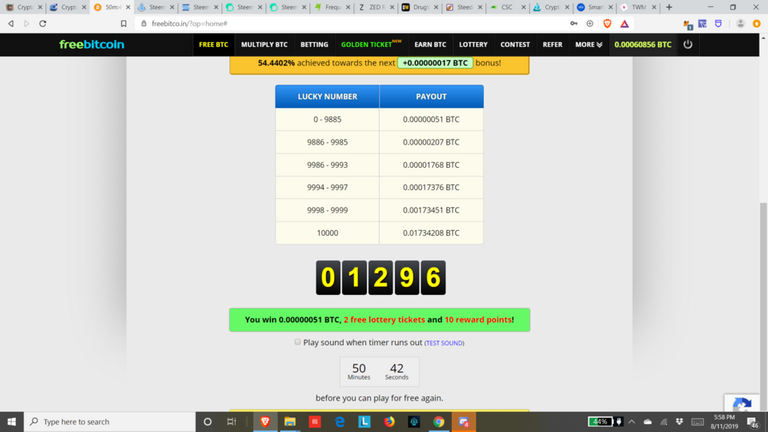This screenshot has width=768, height=432.
Task: Click the TEST SOUND link
Action: click(x=444, y=343)
